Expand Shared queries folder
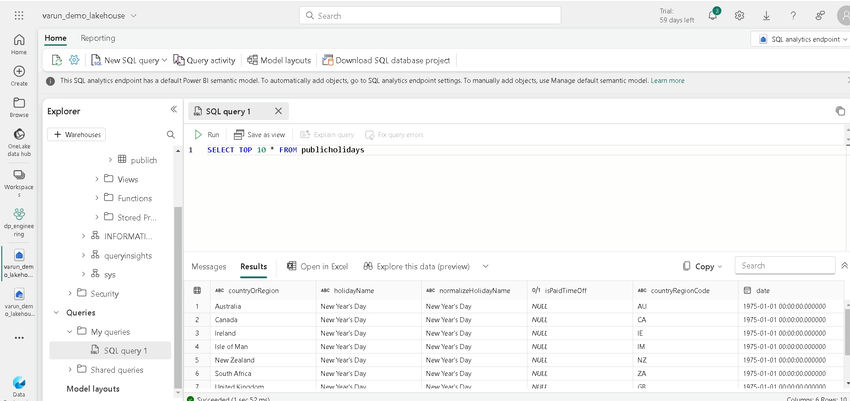This screenshot has width=850, height=401. (70, 370)
